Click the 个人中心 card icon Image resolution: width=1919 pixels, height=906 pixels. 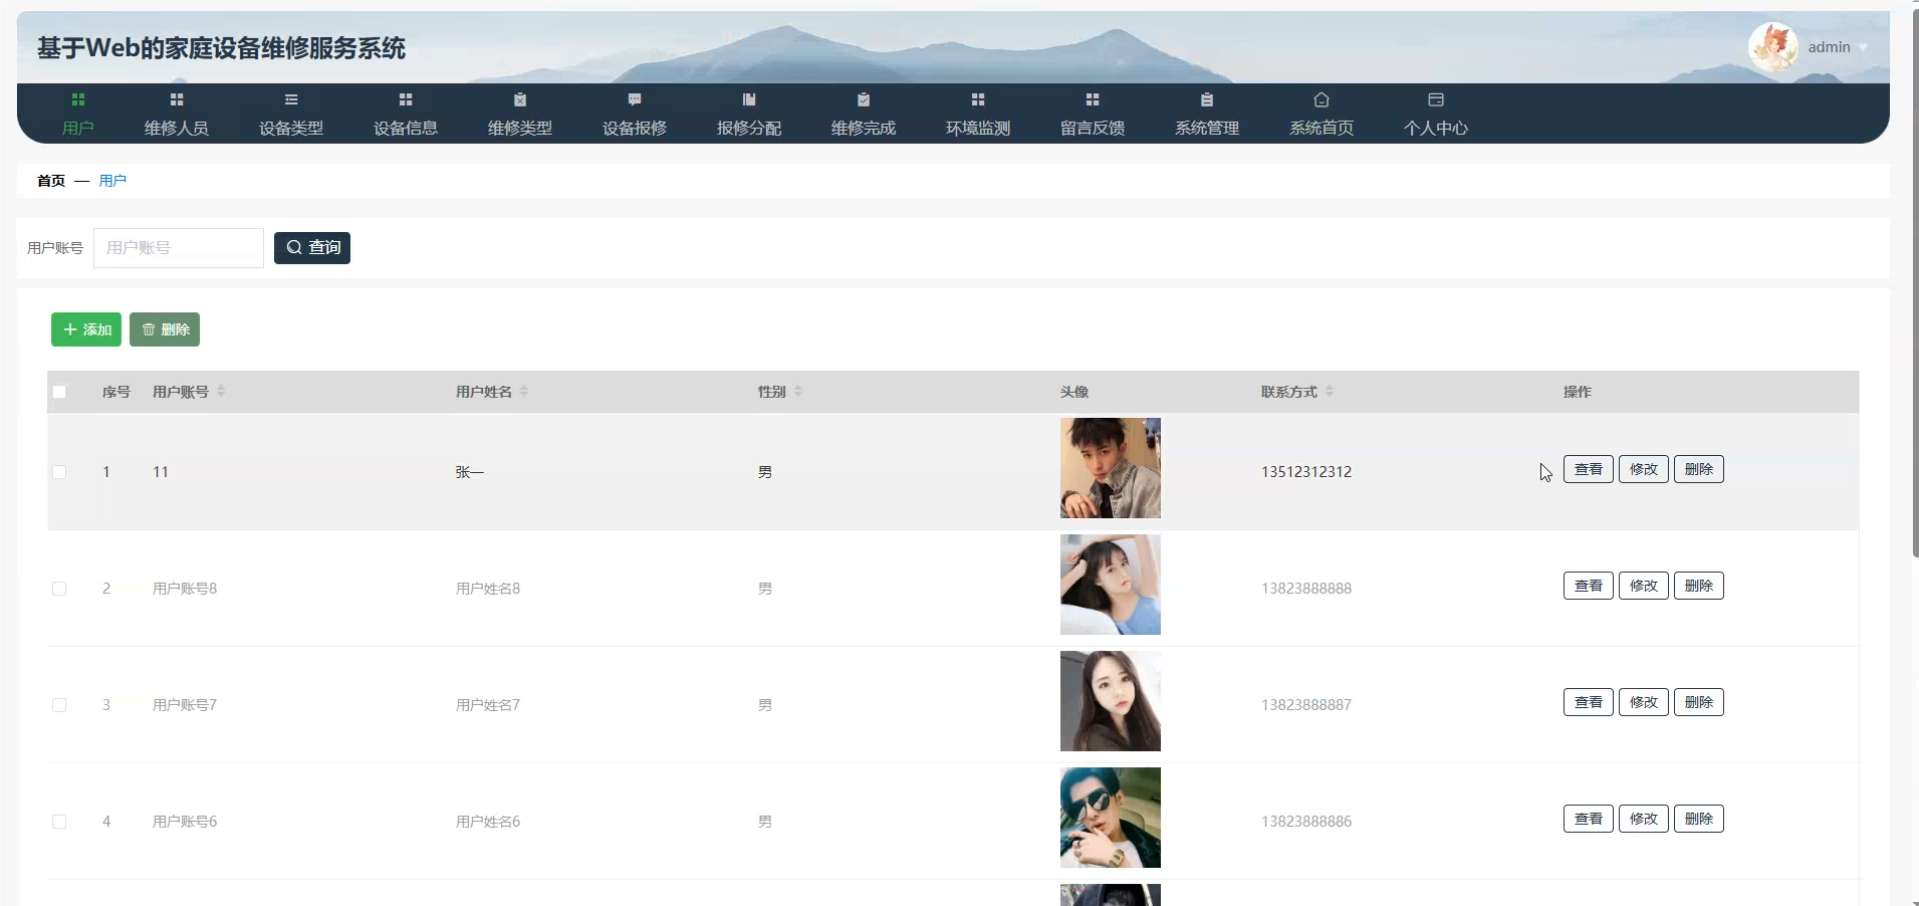tap(1436, 99)
